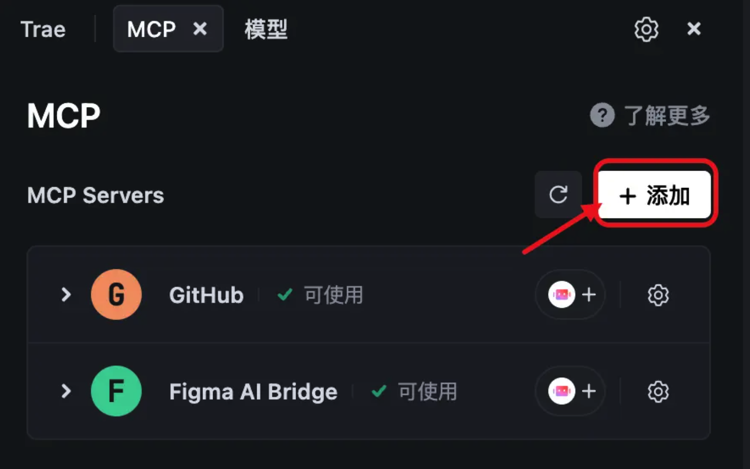Open Figma AI Bridge settings gear
The image size is (750, 469).
click(658, 392)
